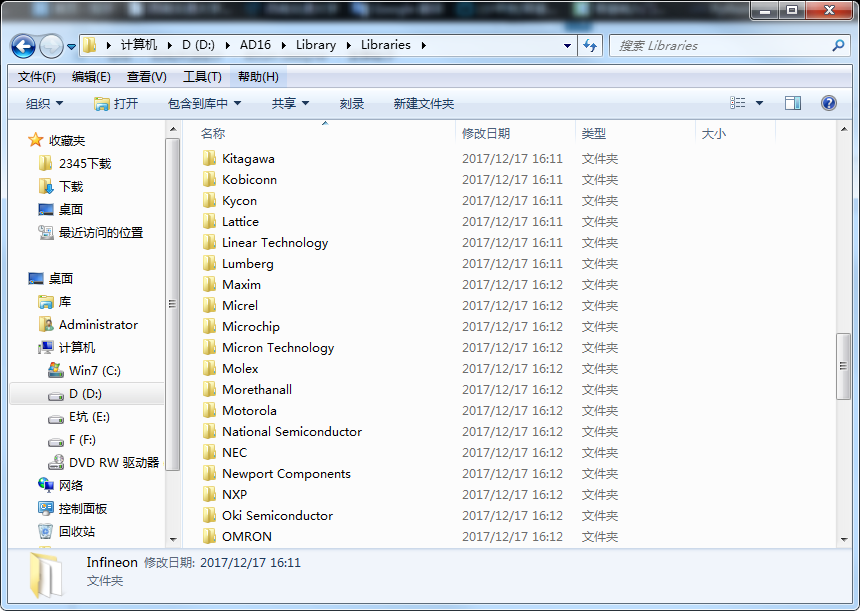The image size is (860, 611).
Task: Select the Microchip folder
Action: tap(241, 326)
